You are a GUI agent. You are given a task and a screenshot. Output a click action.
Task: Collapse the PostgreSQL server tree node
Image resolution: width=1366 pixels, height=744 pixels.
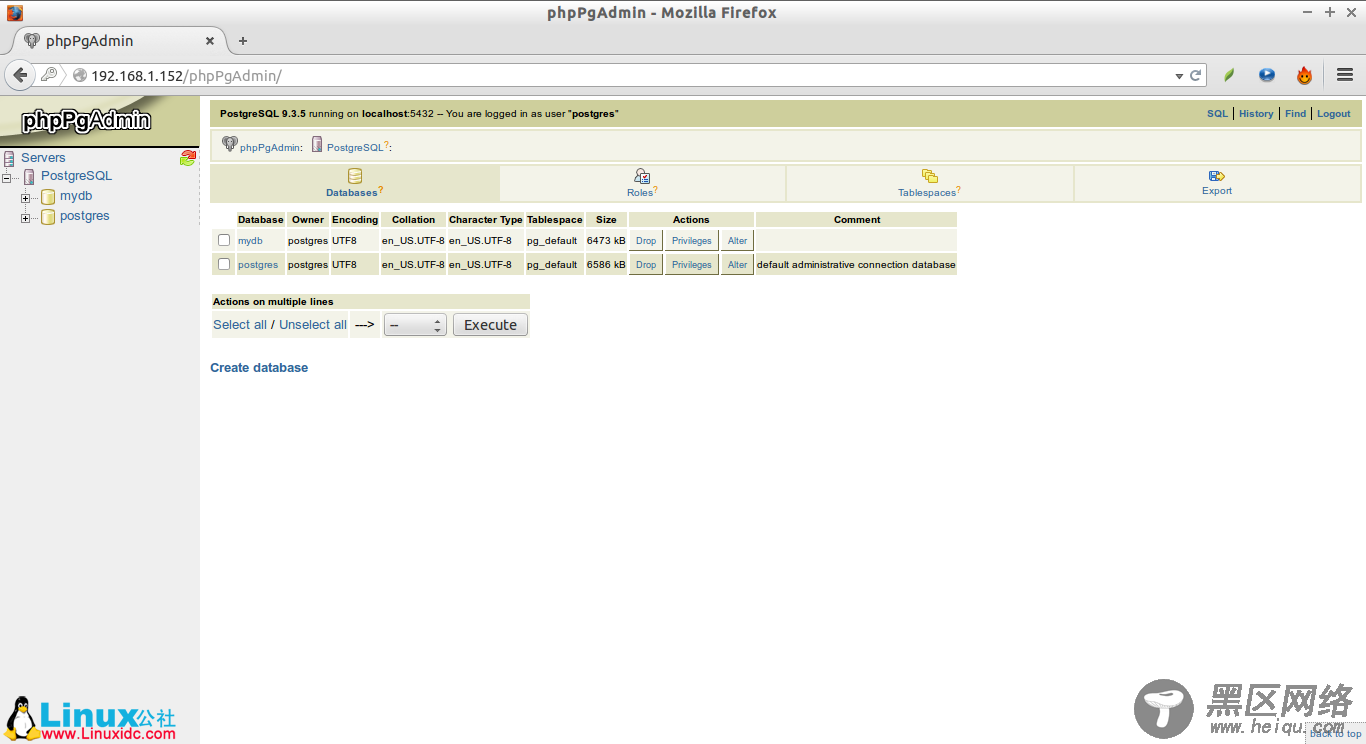(5, 178)
